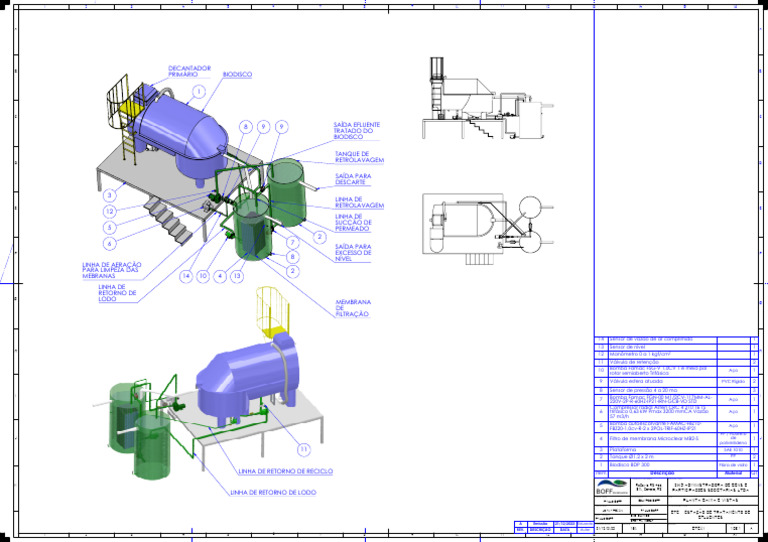Click item balloon number 4

(220, 276)
